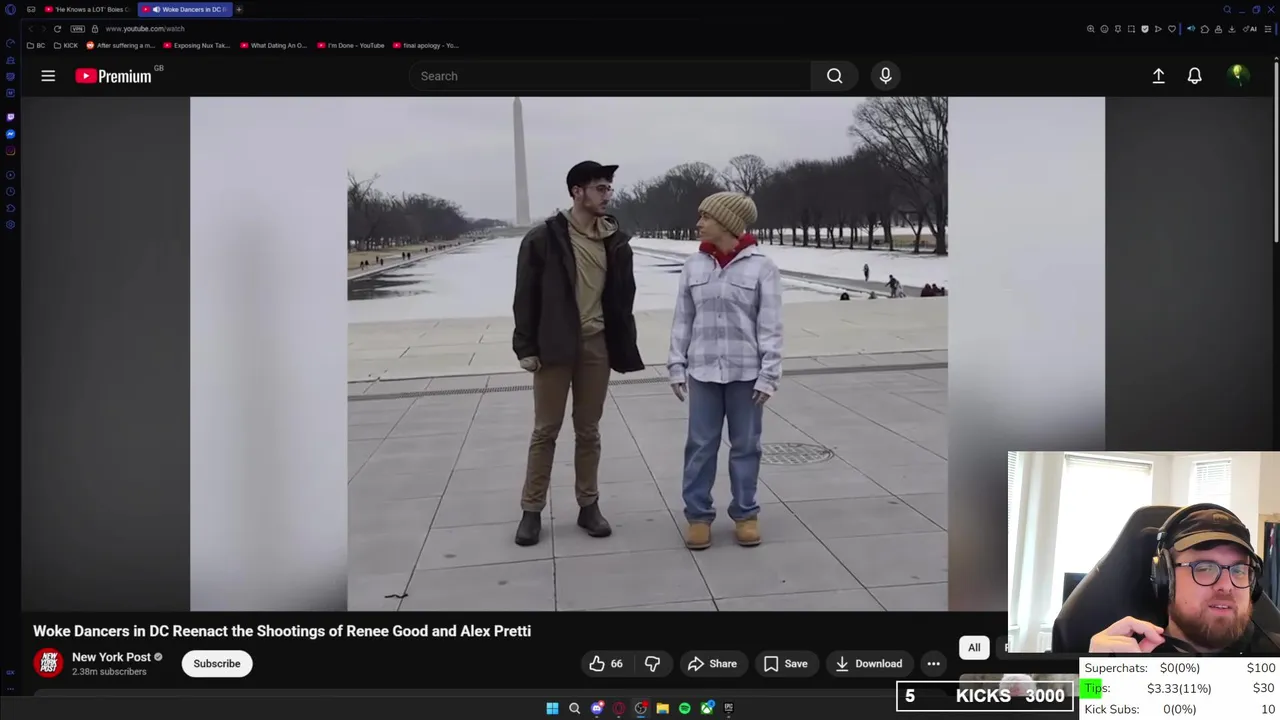Open the 'After suffering a m...' bookmark
The image size is (1280, 720).
tap(121, 45)
